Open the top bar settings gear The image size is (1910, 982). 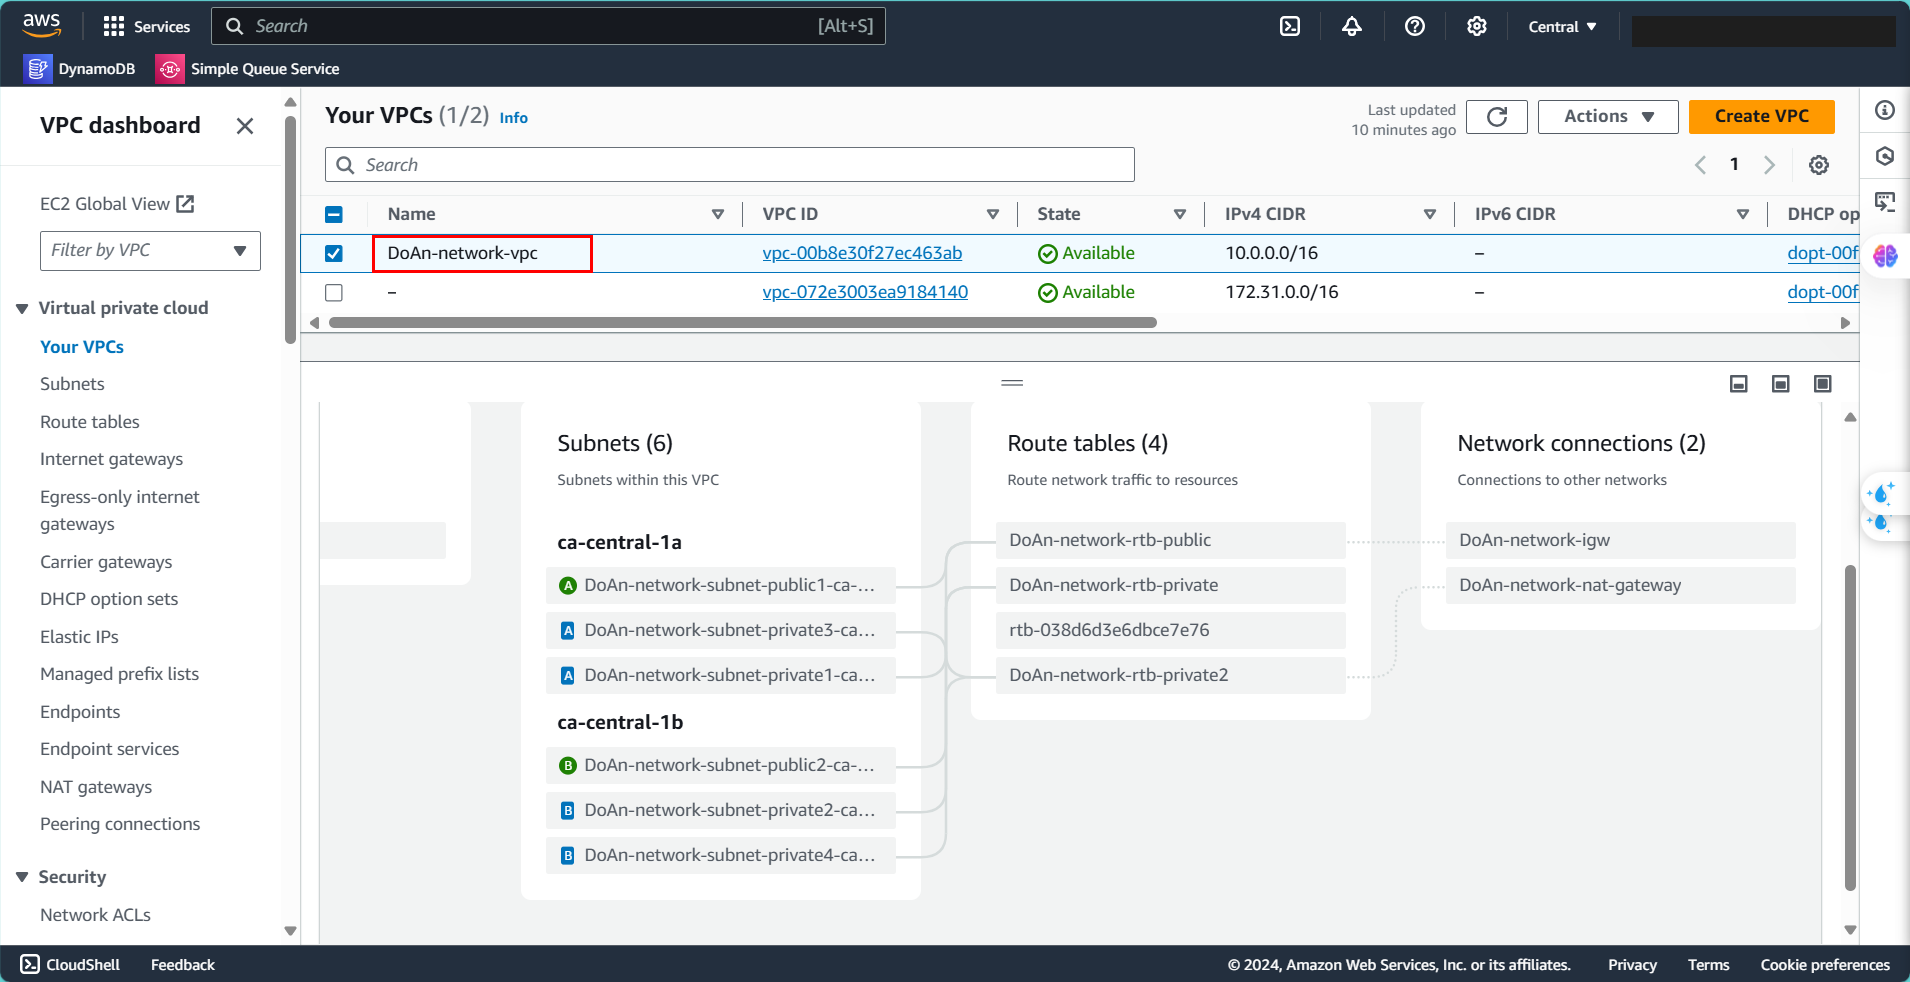coord(1476,26)
